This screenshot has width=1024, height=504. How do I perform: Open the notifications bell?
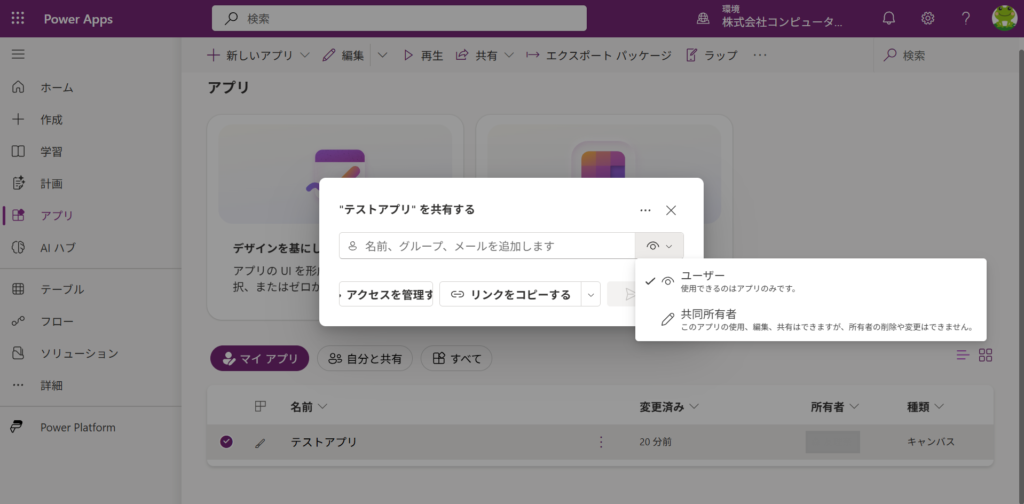tap(889, 19)
